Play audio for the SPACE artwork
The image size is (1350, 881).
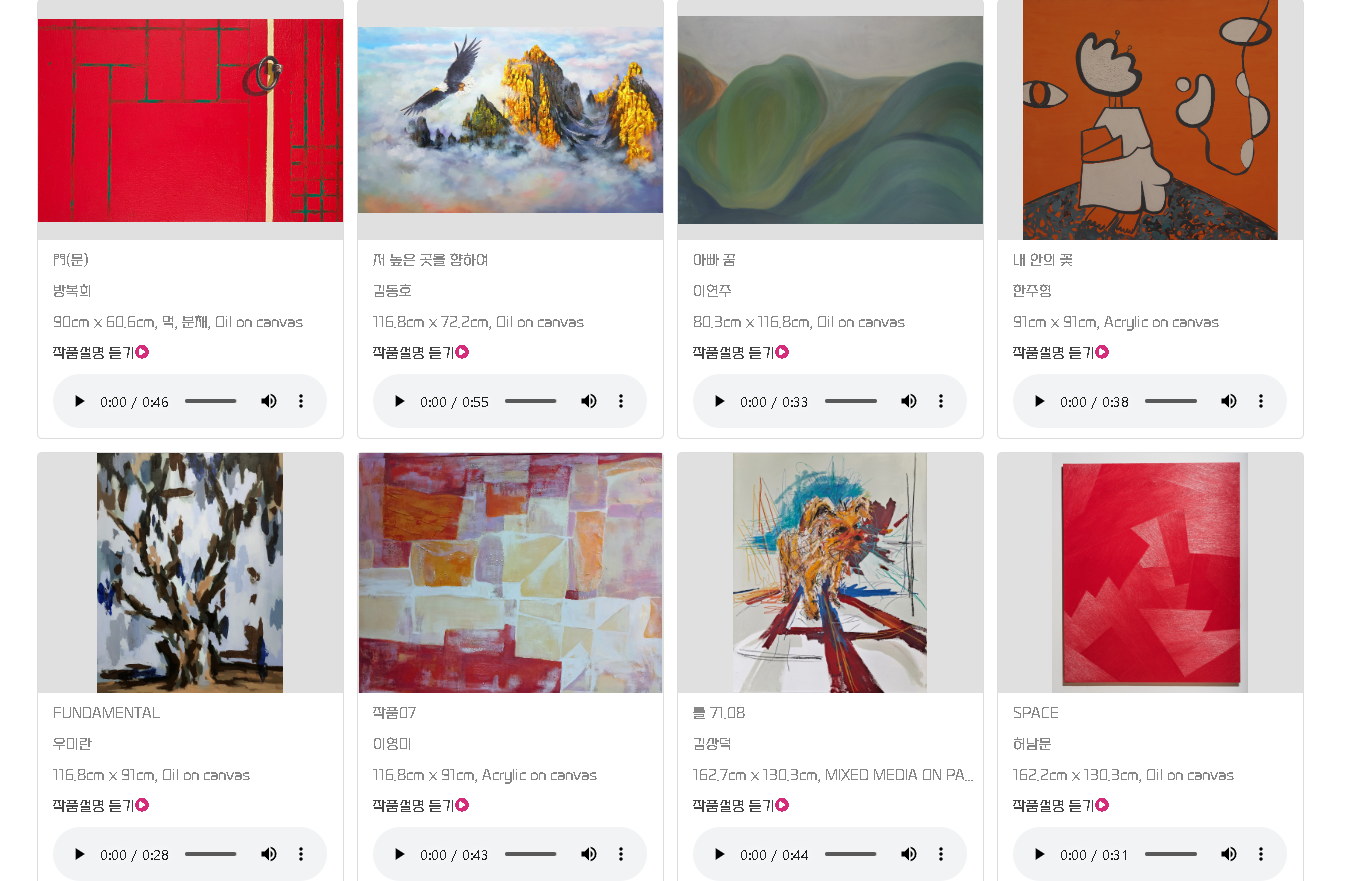pos(1039,854)
